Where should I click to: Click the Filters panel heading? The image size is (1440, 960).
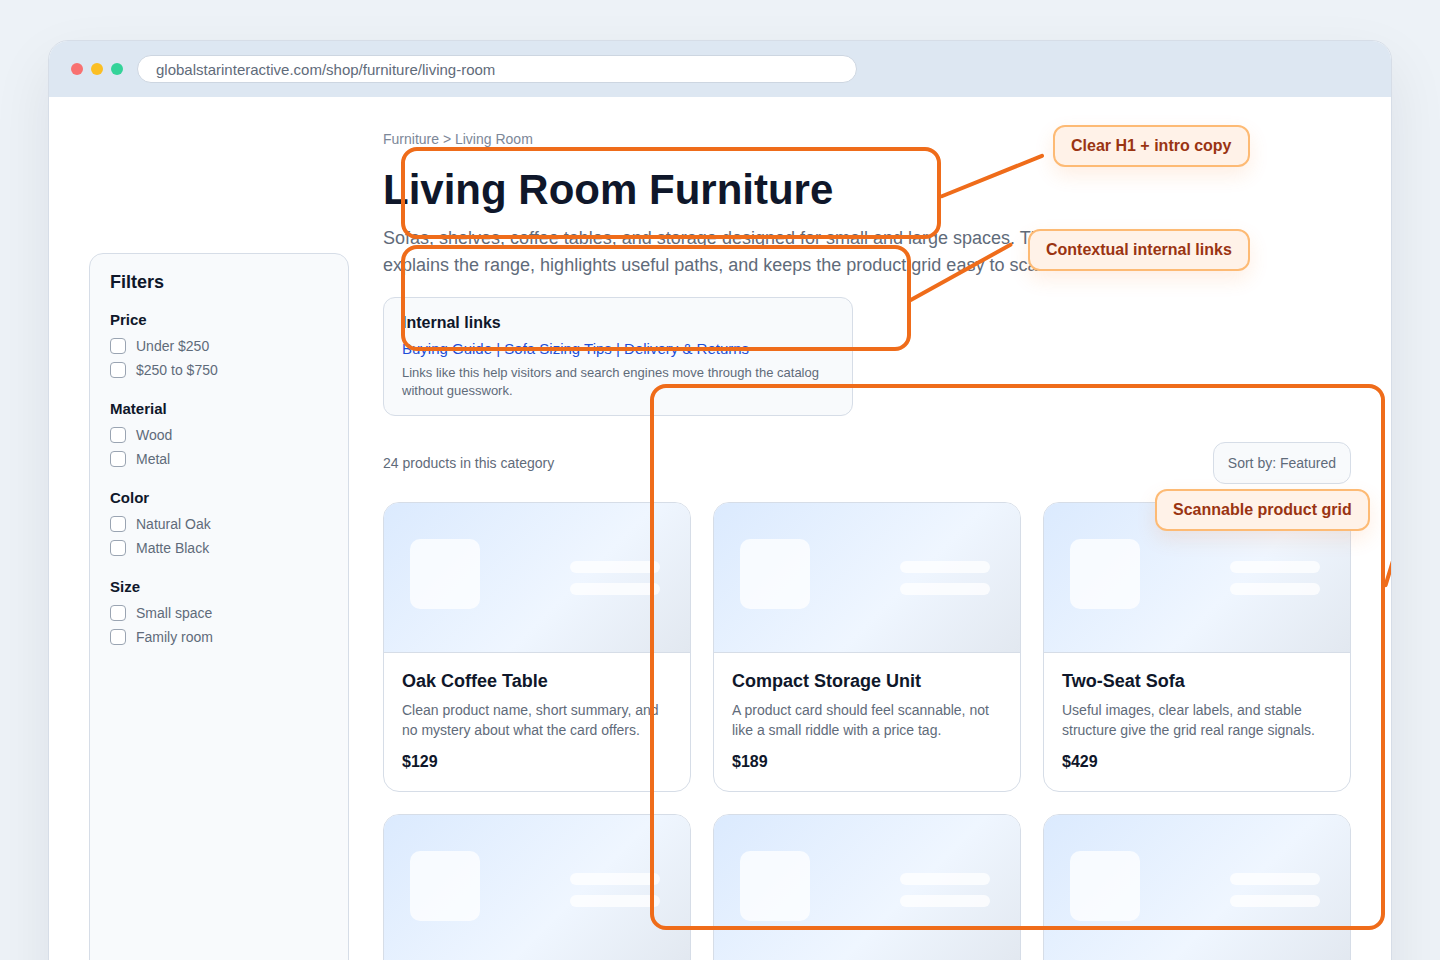[137, 282]
